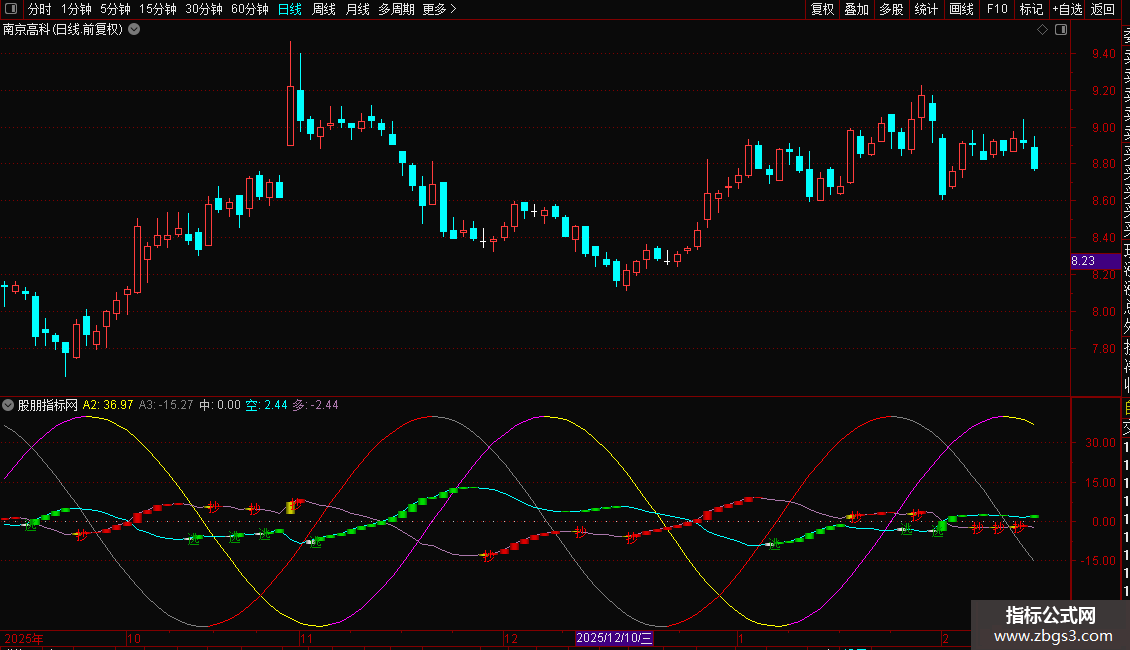
Task: Select the 30分钟 period tab
Action: point(203,9)
